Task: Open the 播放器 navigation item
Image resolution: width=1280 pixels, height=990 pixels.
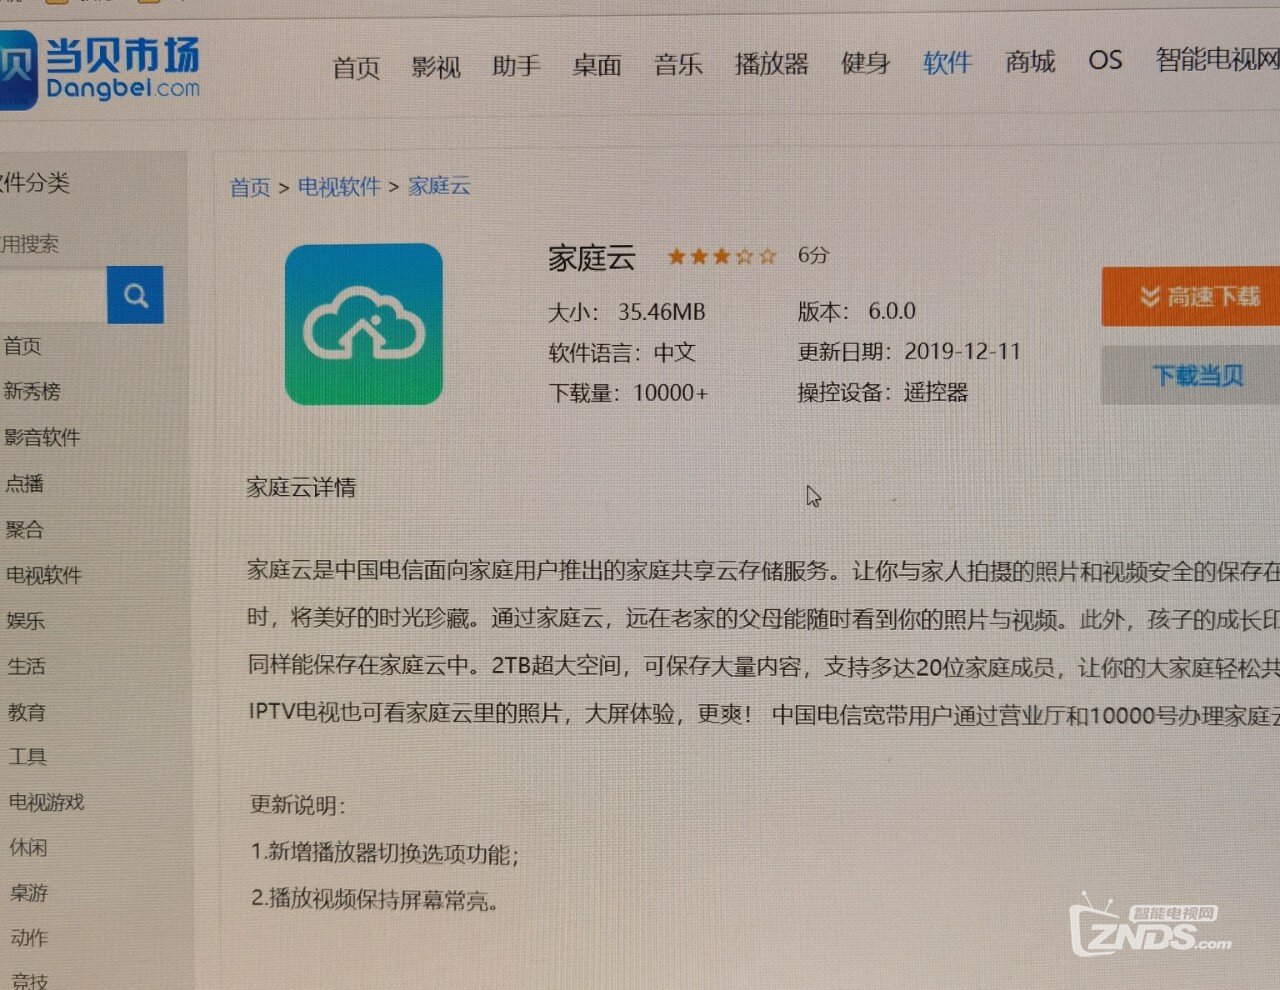Action: coord(771,64)
